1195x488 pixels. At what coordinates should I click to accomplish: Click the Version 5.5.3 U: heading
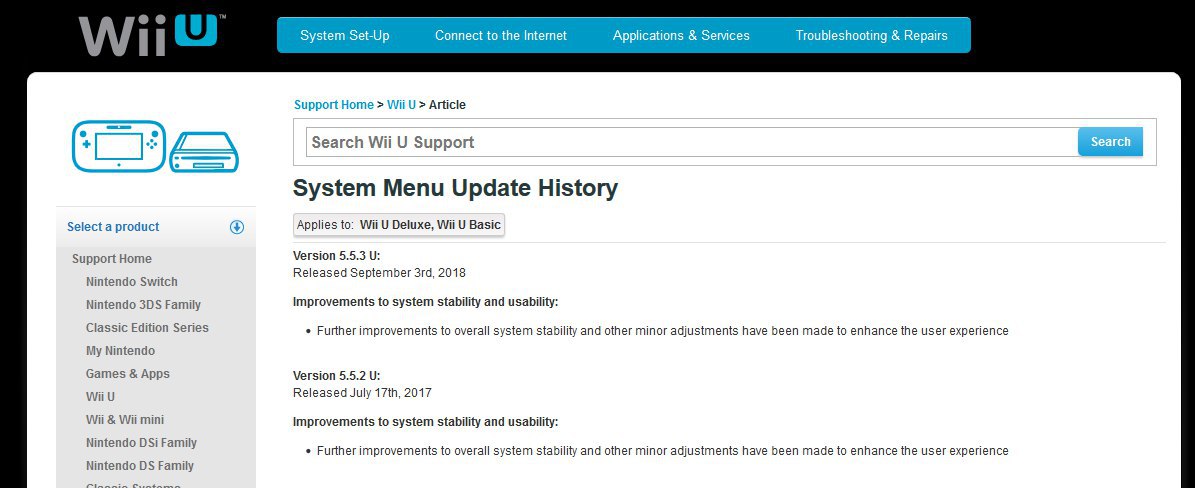click(x=337, y=256)
